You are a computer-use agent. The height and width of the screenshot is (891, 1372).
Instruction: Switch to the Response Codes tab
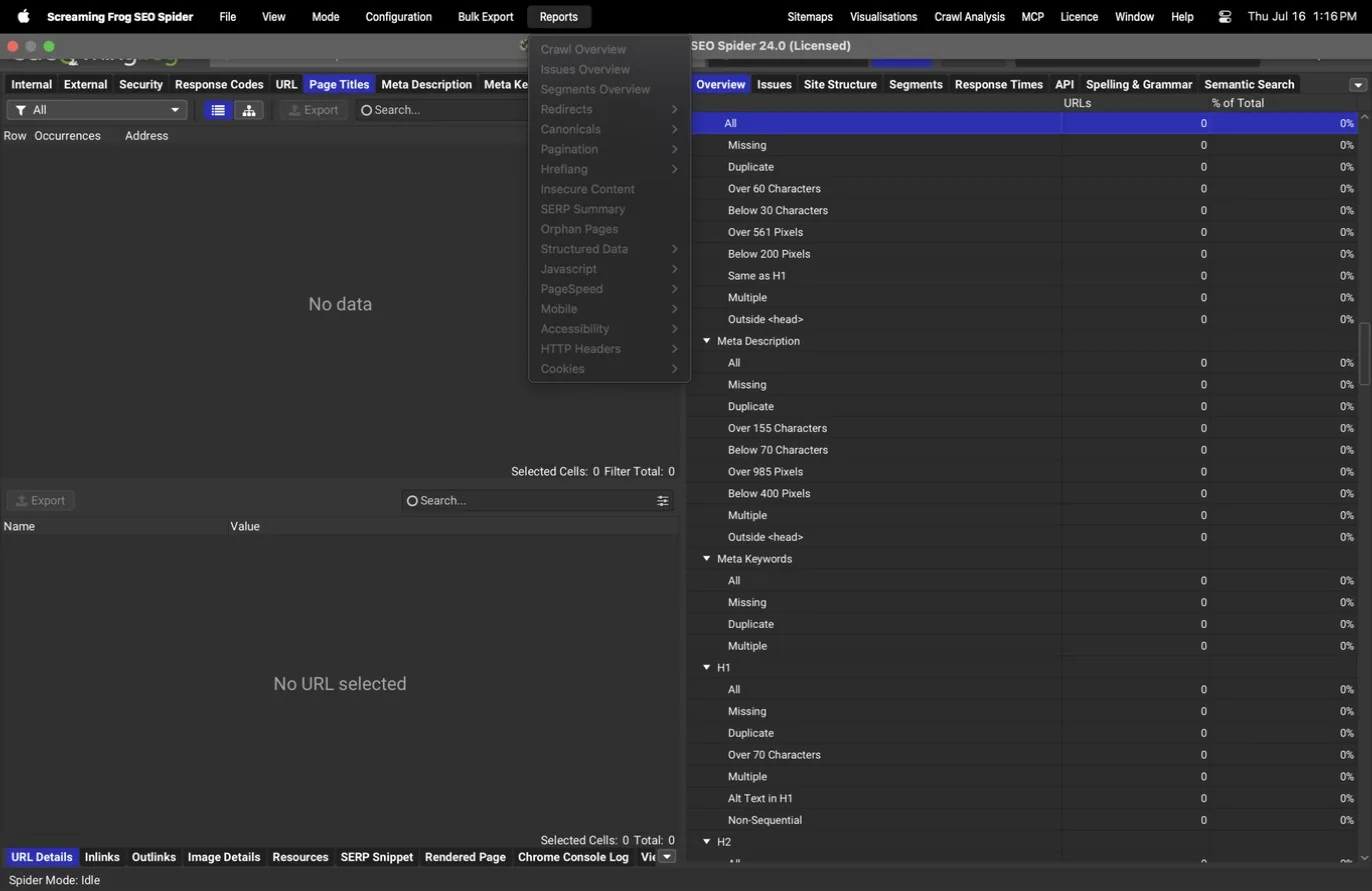click(x=219, y=85)
